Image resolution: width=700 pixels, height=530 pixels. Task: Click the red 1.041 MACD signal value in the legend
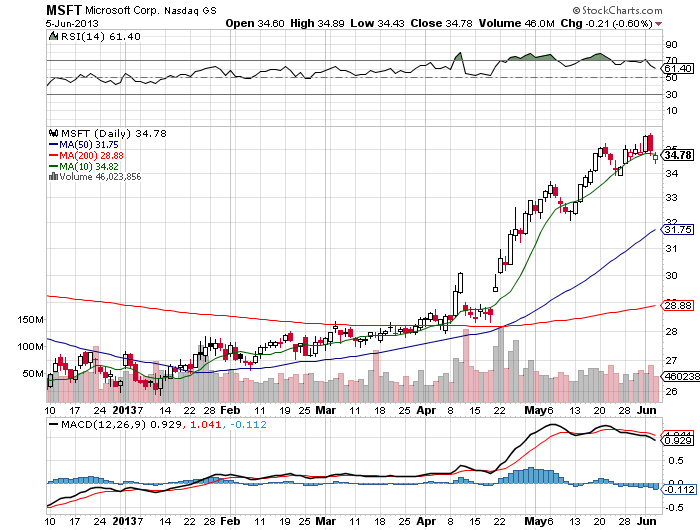tap(206, 424)
